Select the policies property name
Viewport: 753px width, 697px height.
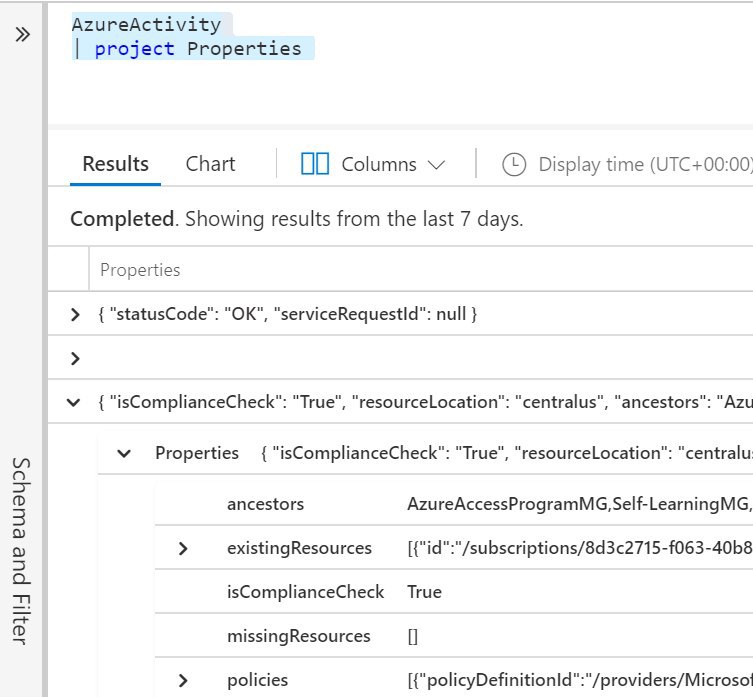point(257,681)
